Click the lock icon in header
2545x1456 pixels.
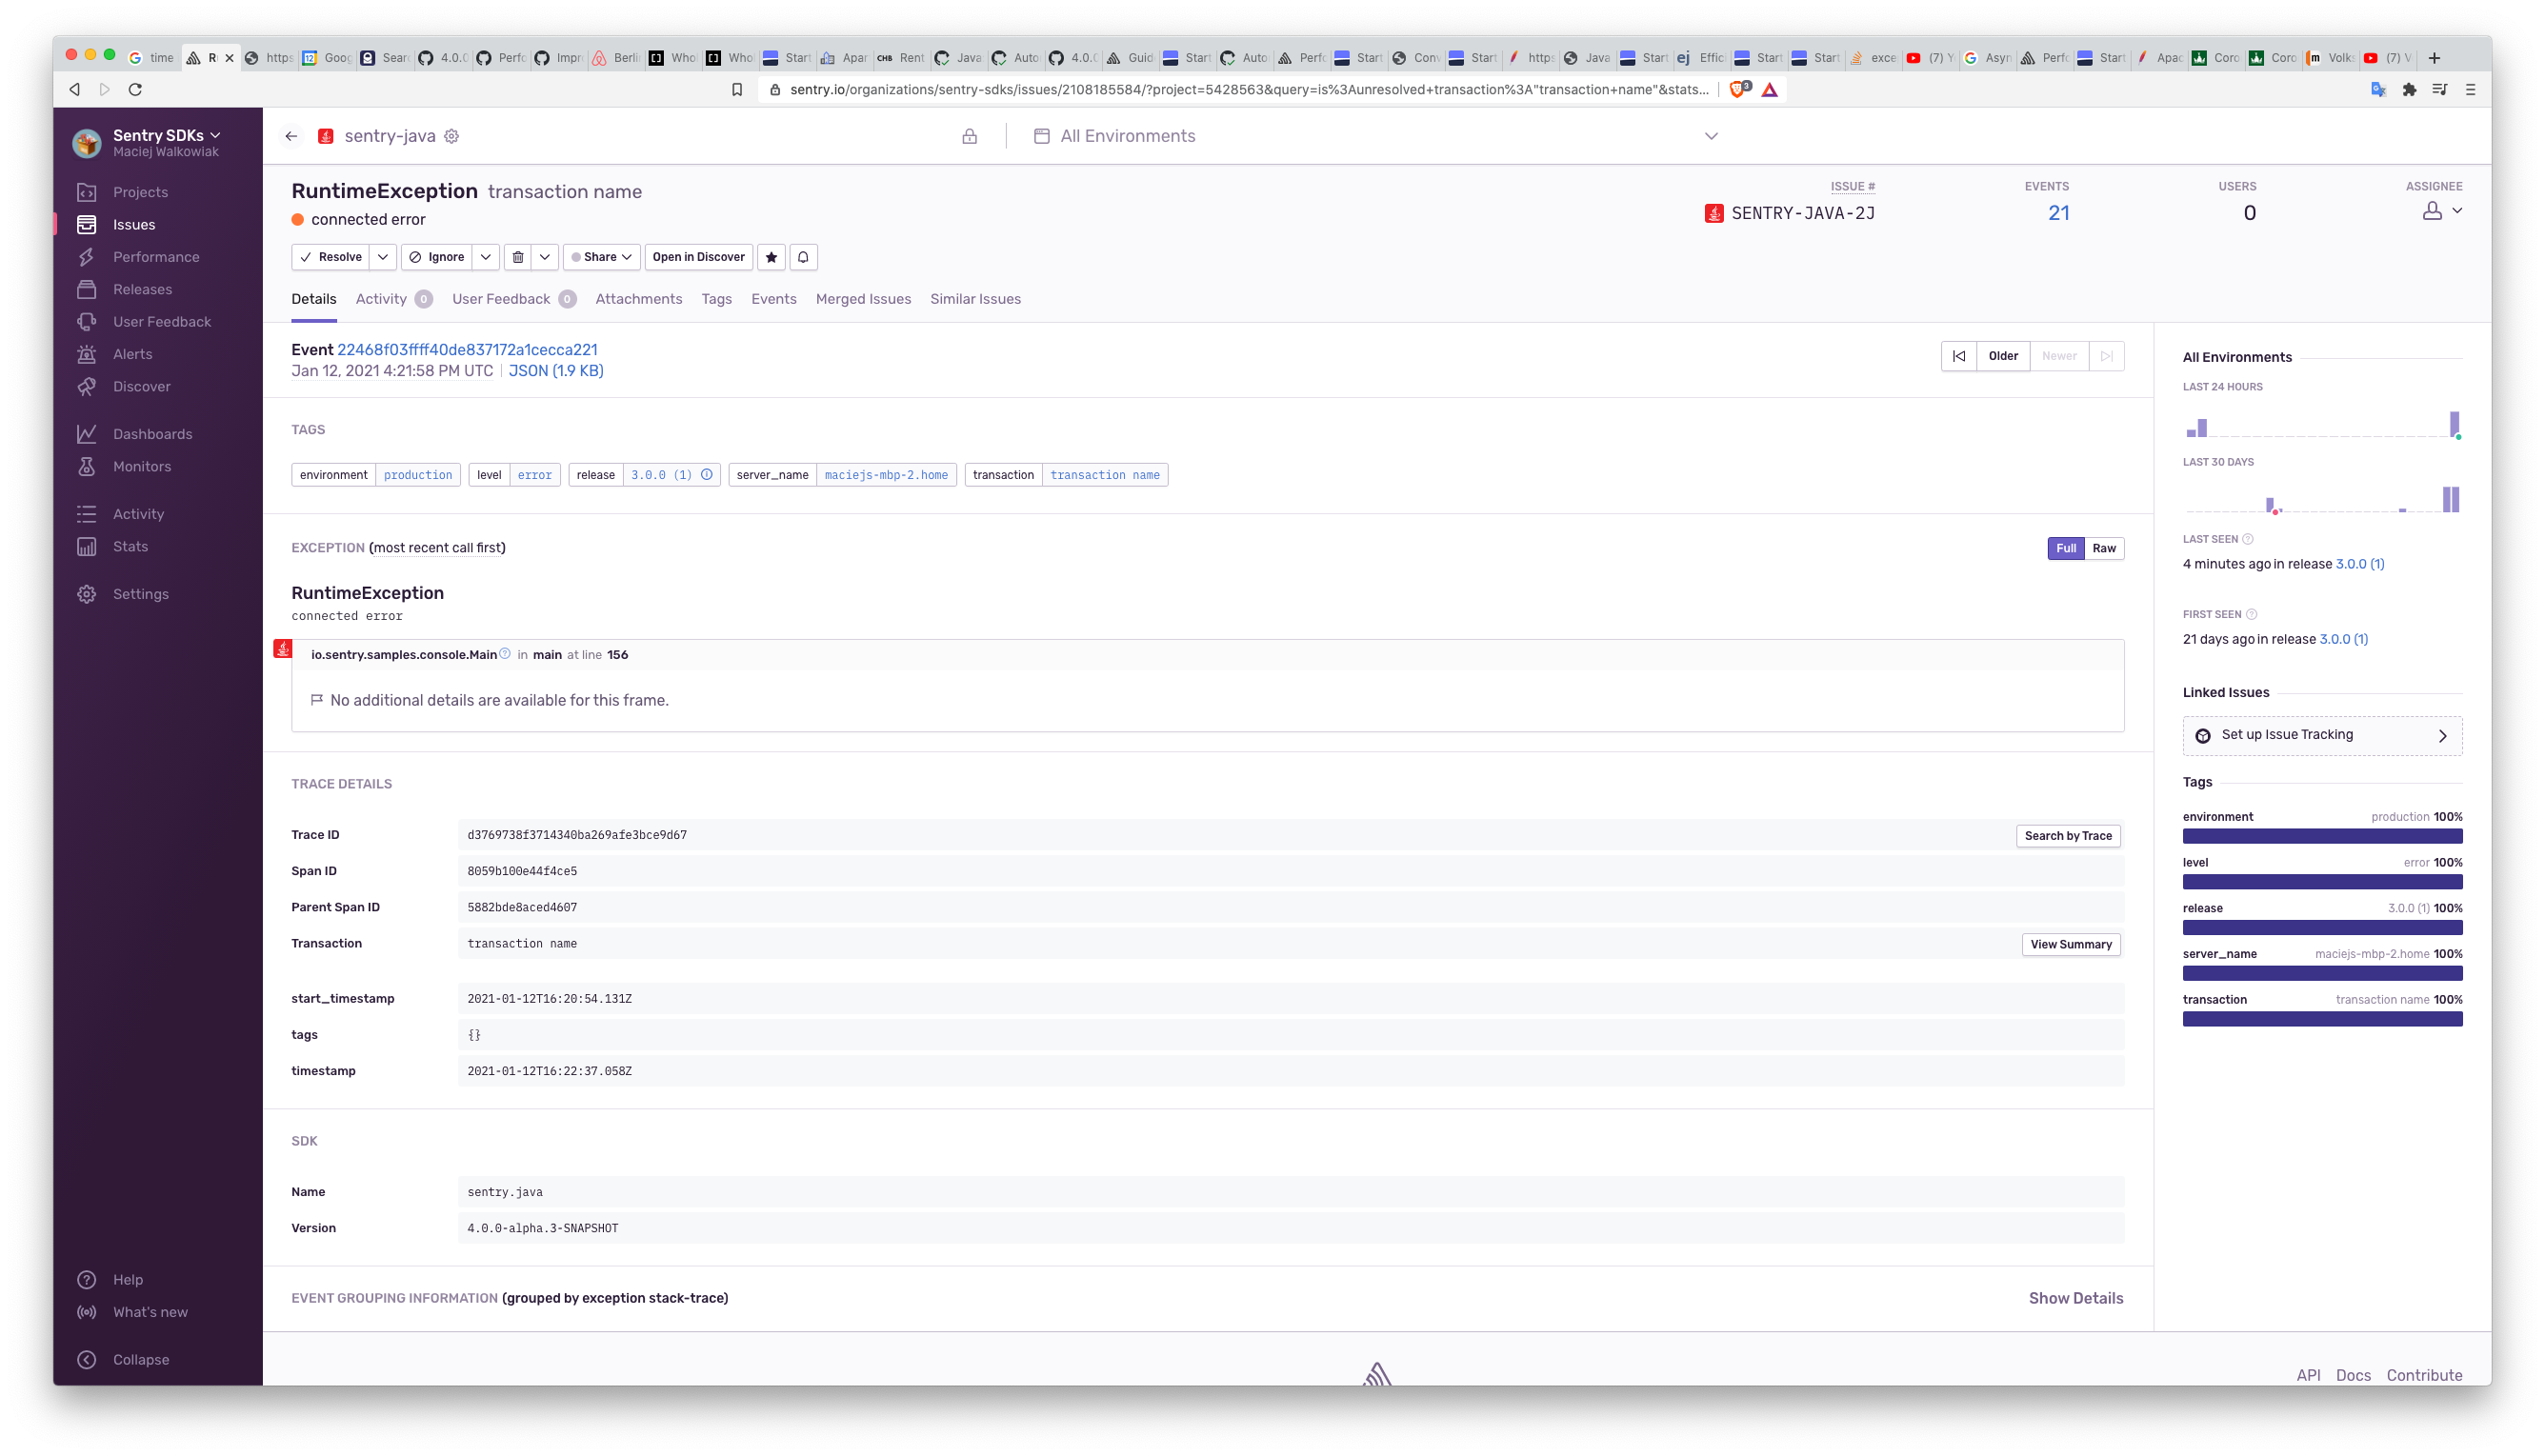pyautogui.click(x=969, y=136)
